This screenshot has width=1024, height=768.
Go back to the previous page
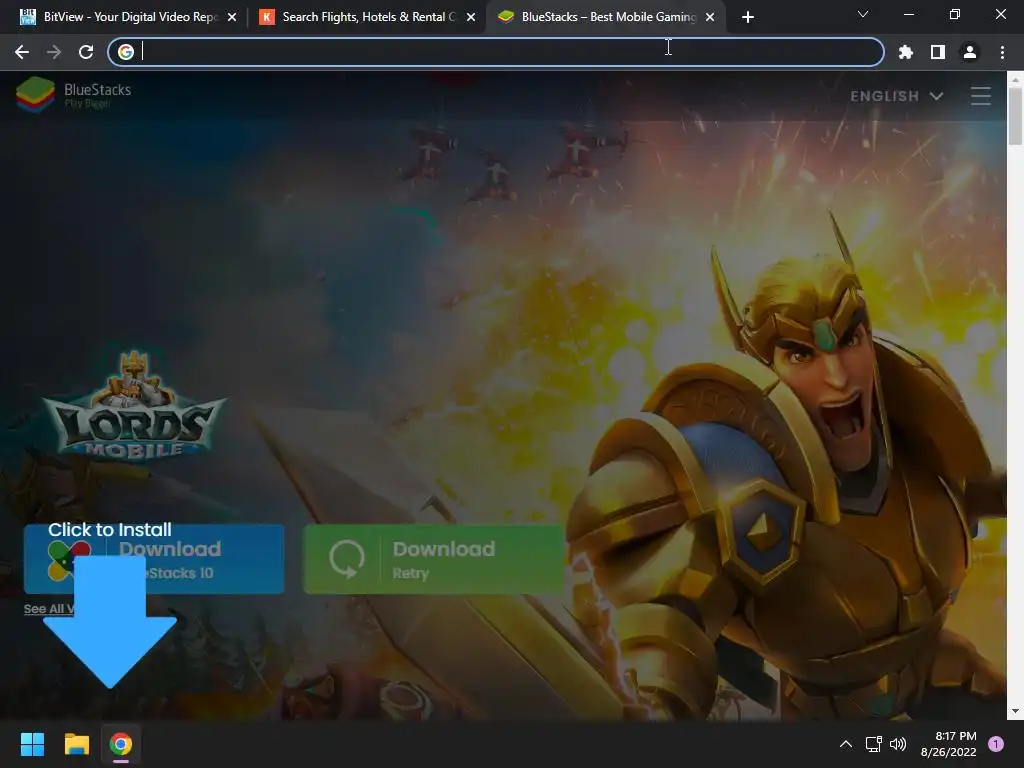tap(22, 52)
